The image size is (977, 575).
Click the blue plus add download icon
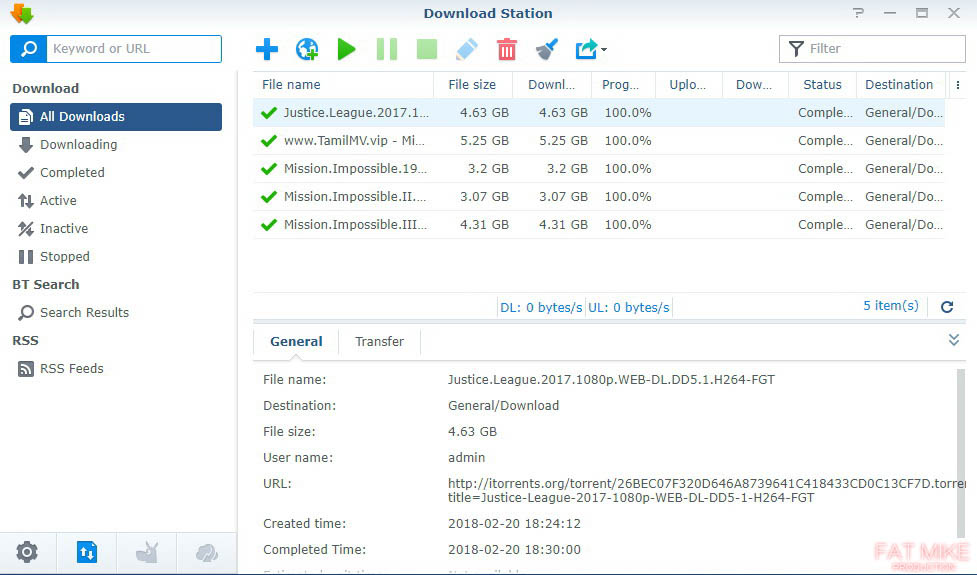pyautogui.click(x=267, y=49)
